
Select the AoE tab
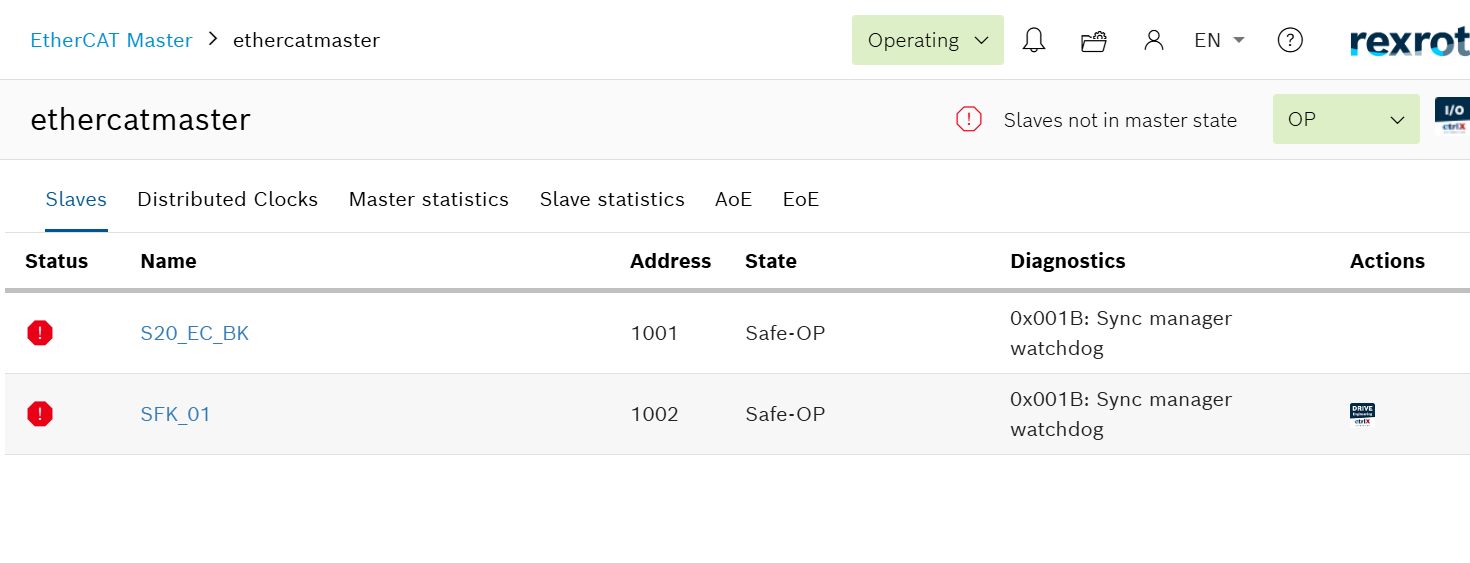(x=733, y=200)
